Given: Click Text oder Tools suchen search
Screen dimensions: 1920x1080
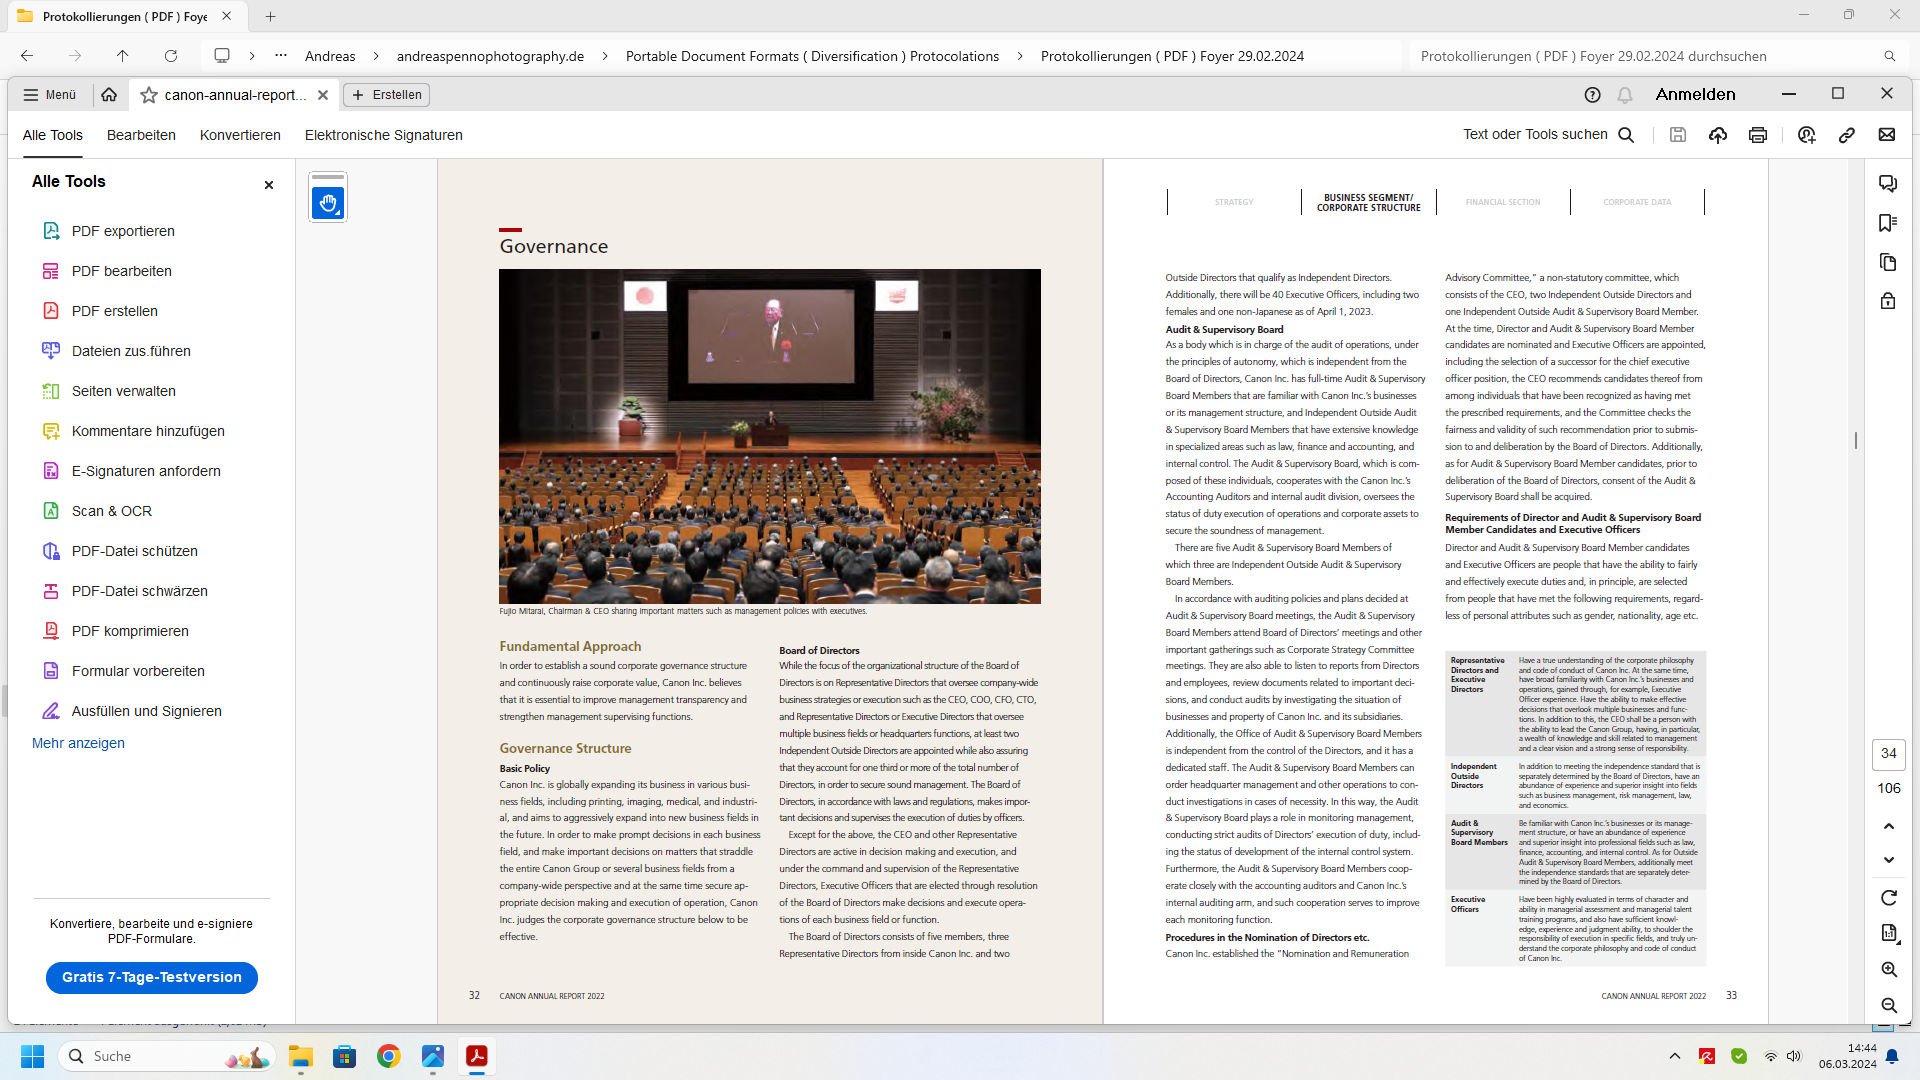Looking at the screenshot, I should [1548, 134].
